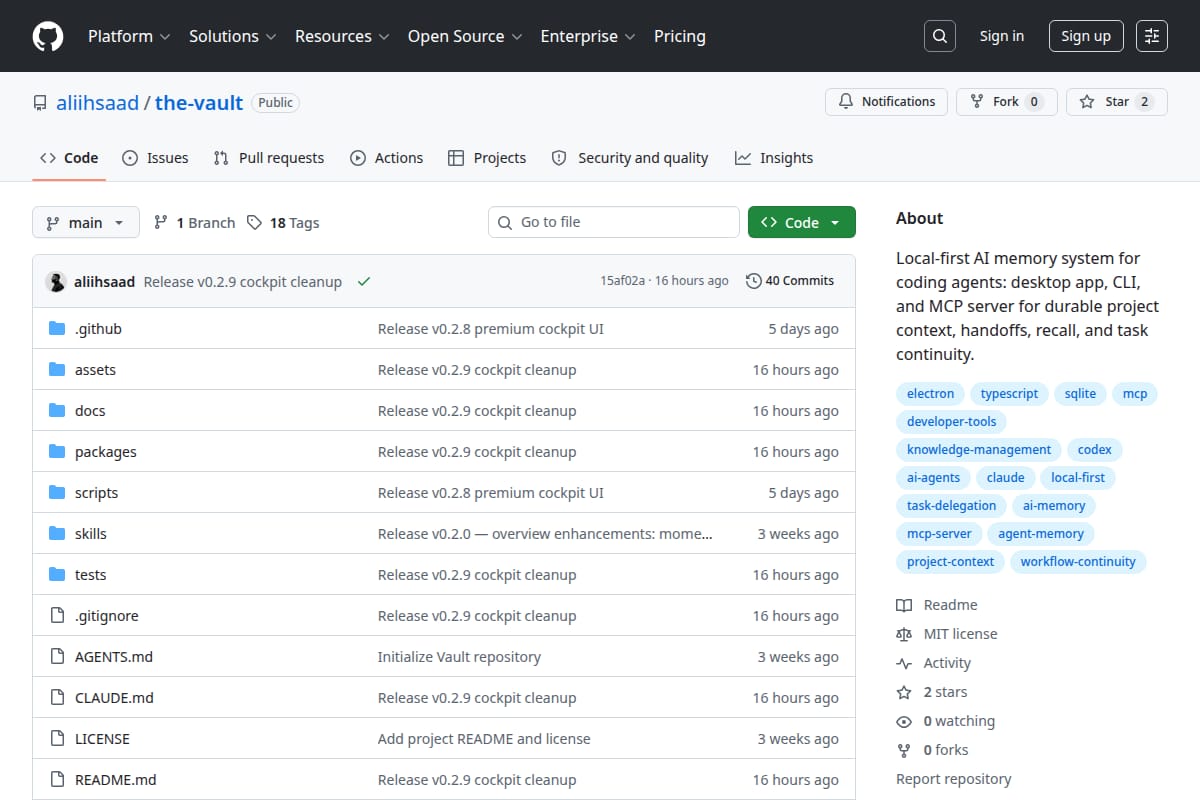Select the typescript topic tag
The width and height of the screenshot is (1200, 800).
(1009, 394)
